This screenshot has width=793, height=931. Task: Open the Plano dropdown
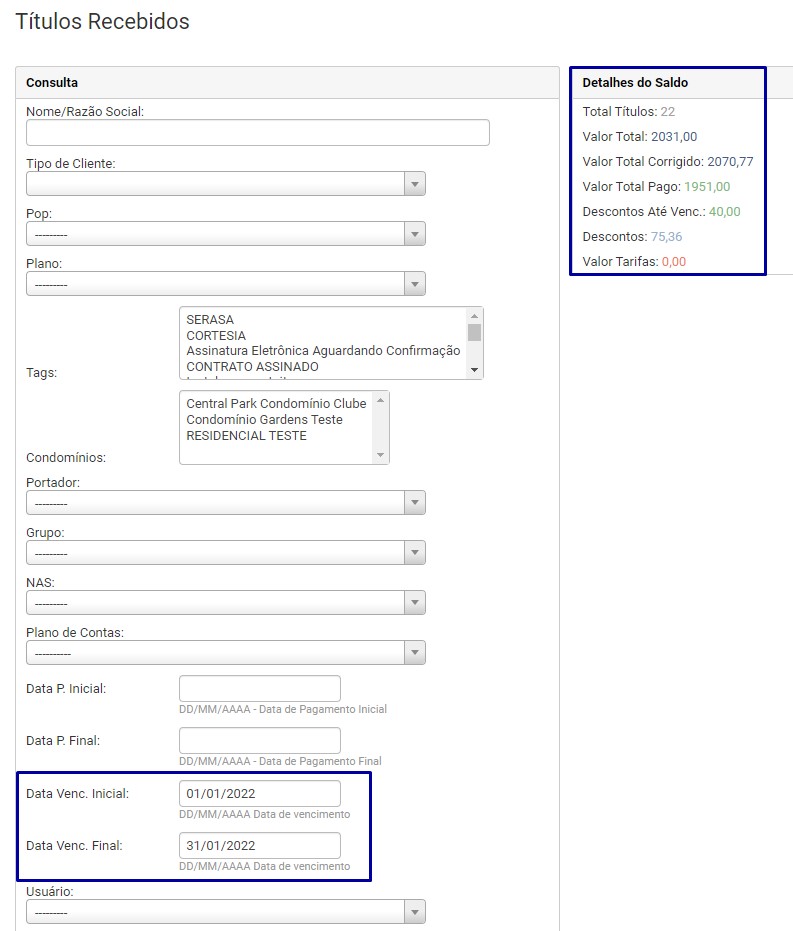225,284
